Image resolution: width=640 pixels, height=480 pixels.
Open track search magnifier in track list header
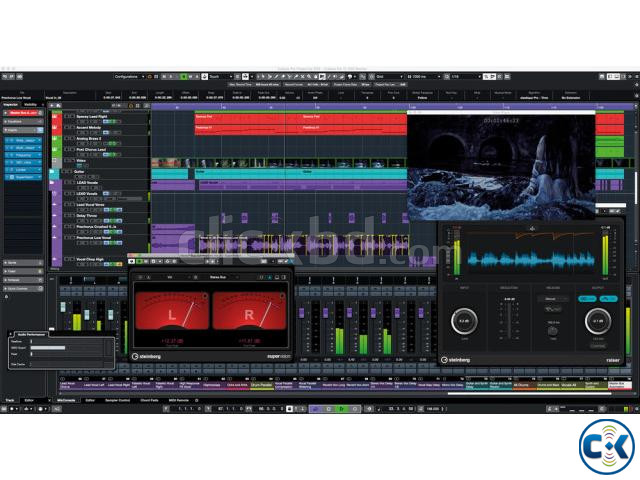pyautogui.click(x=58, y=105)
